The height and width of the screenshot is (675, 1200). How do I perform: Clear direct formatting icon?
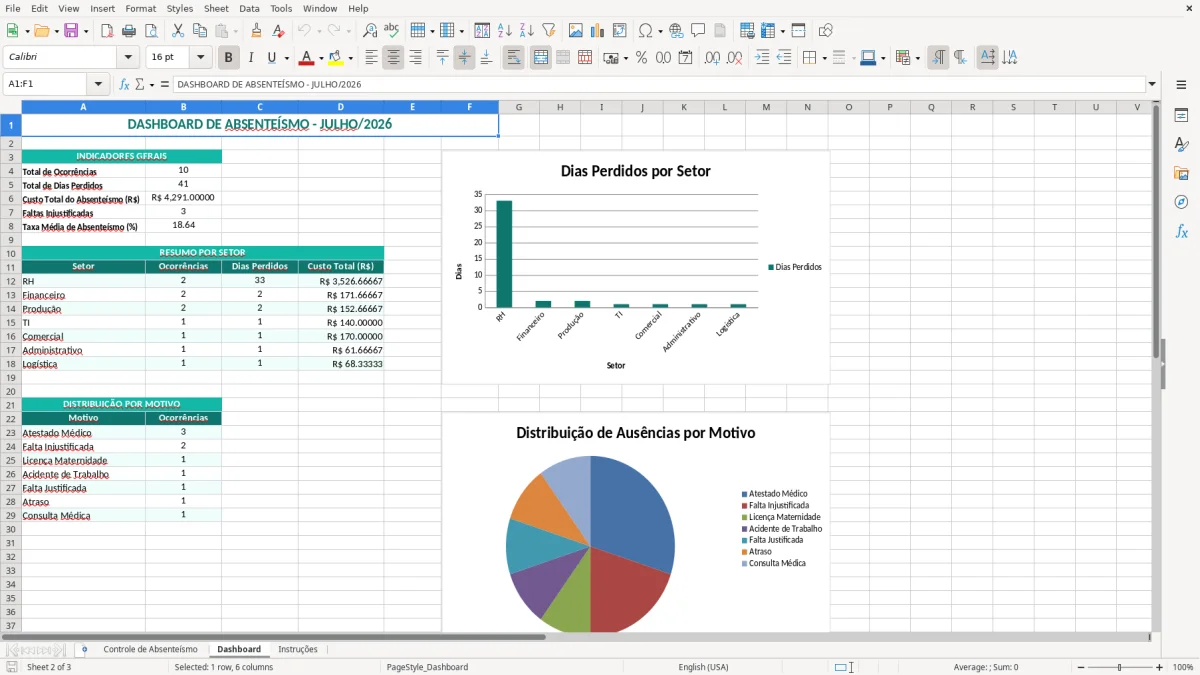tap(279, 31)
